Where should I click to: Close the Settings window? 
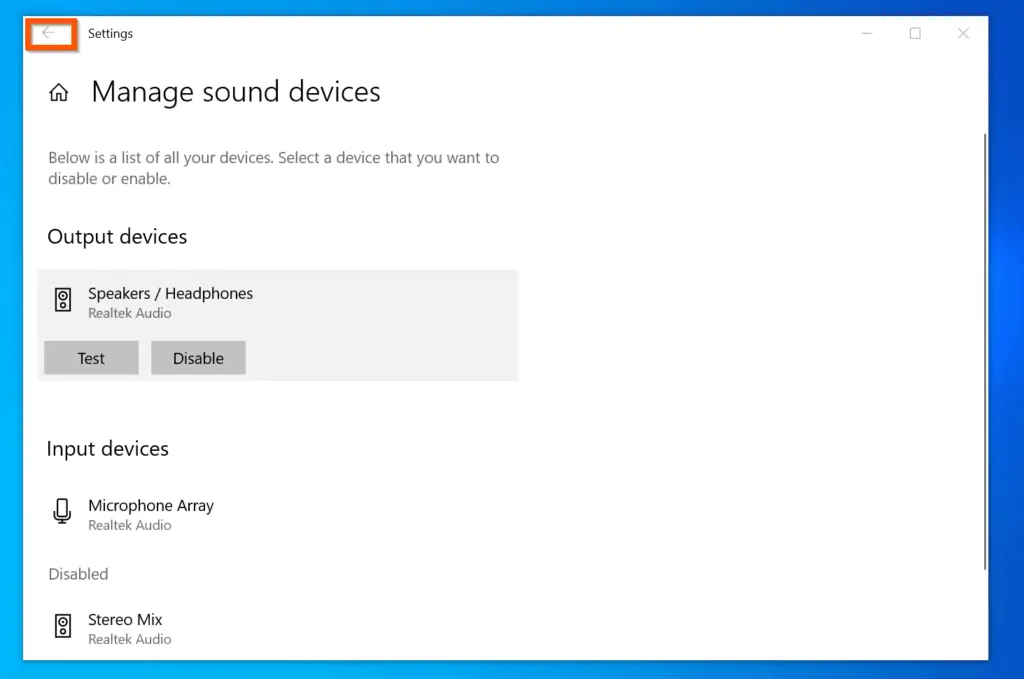(x=963, y=34)
